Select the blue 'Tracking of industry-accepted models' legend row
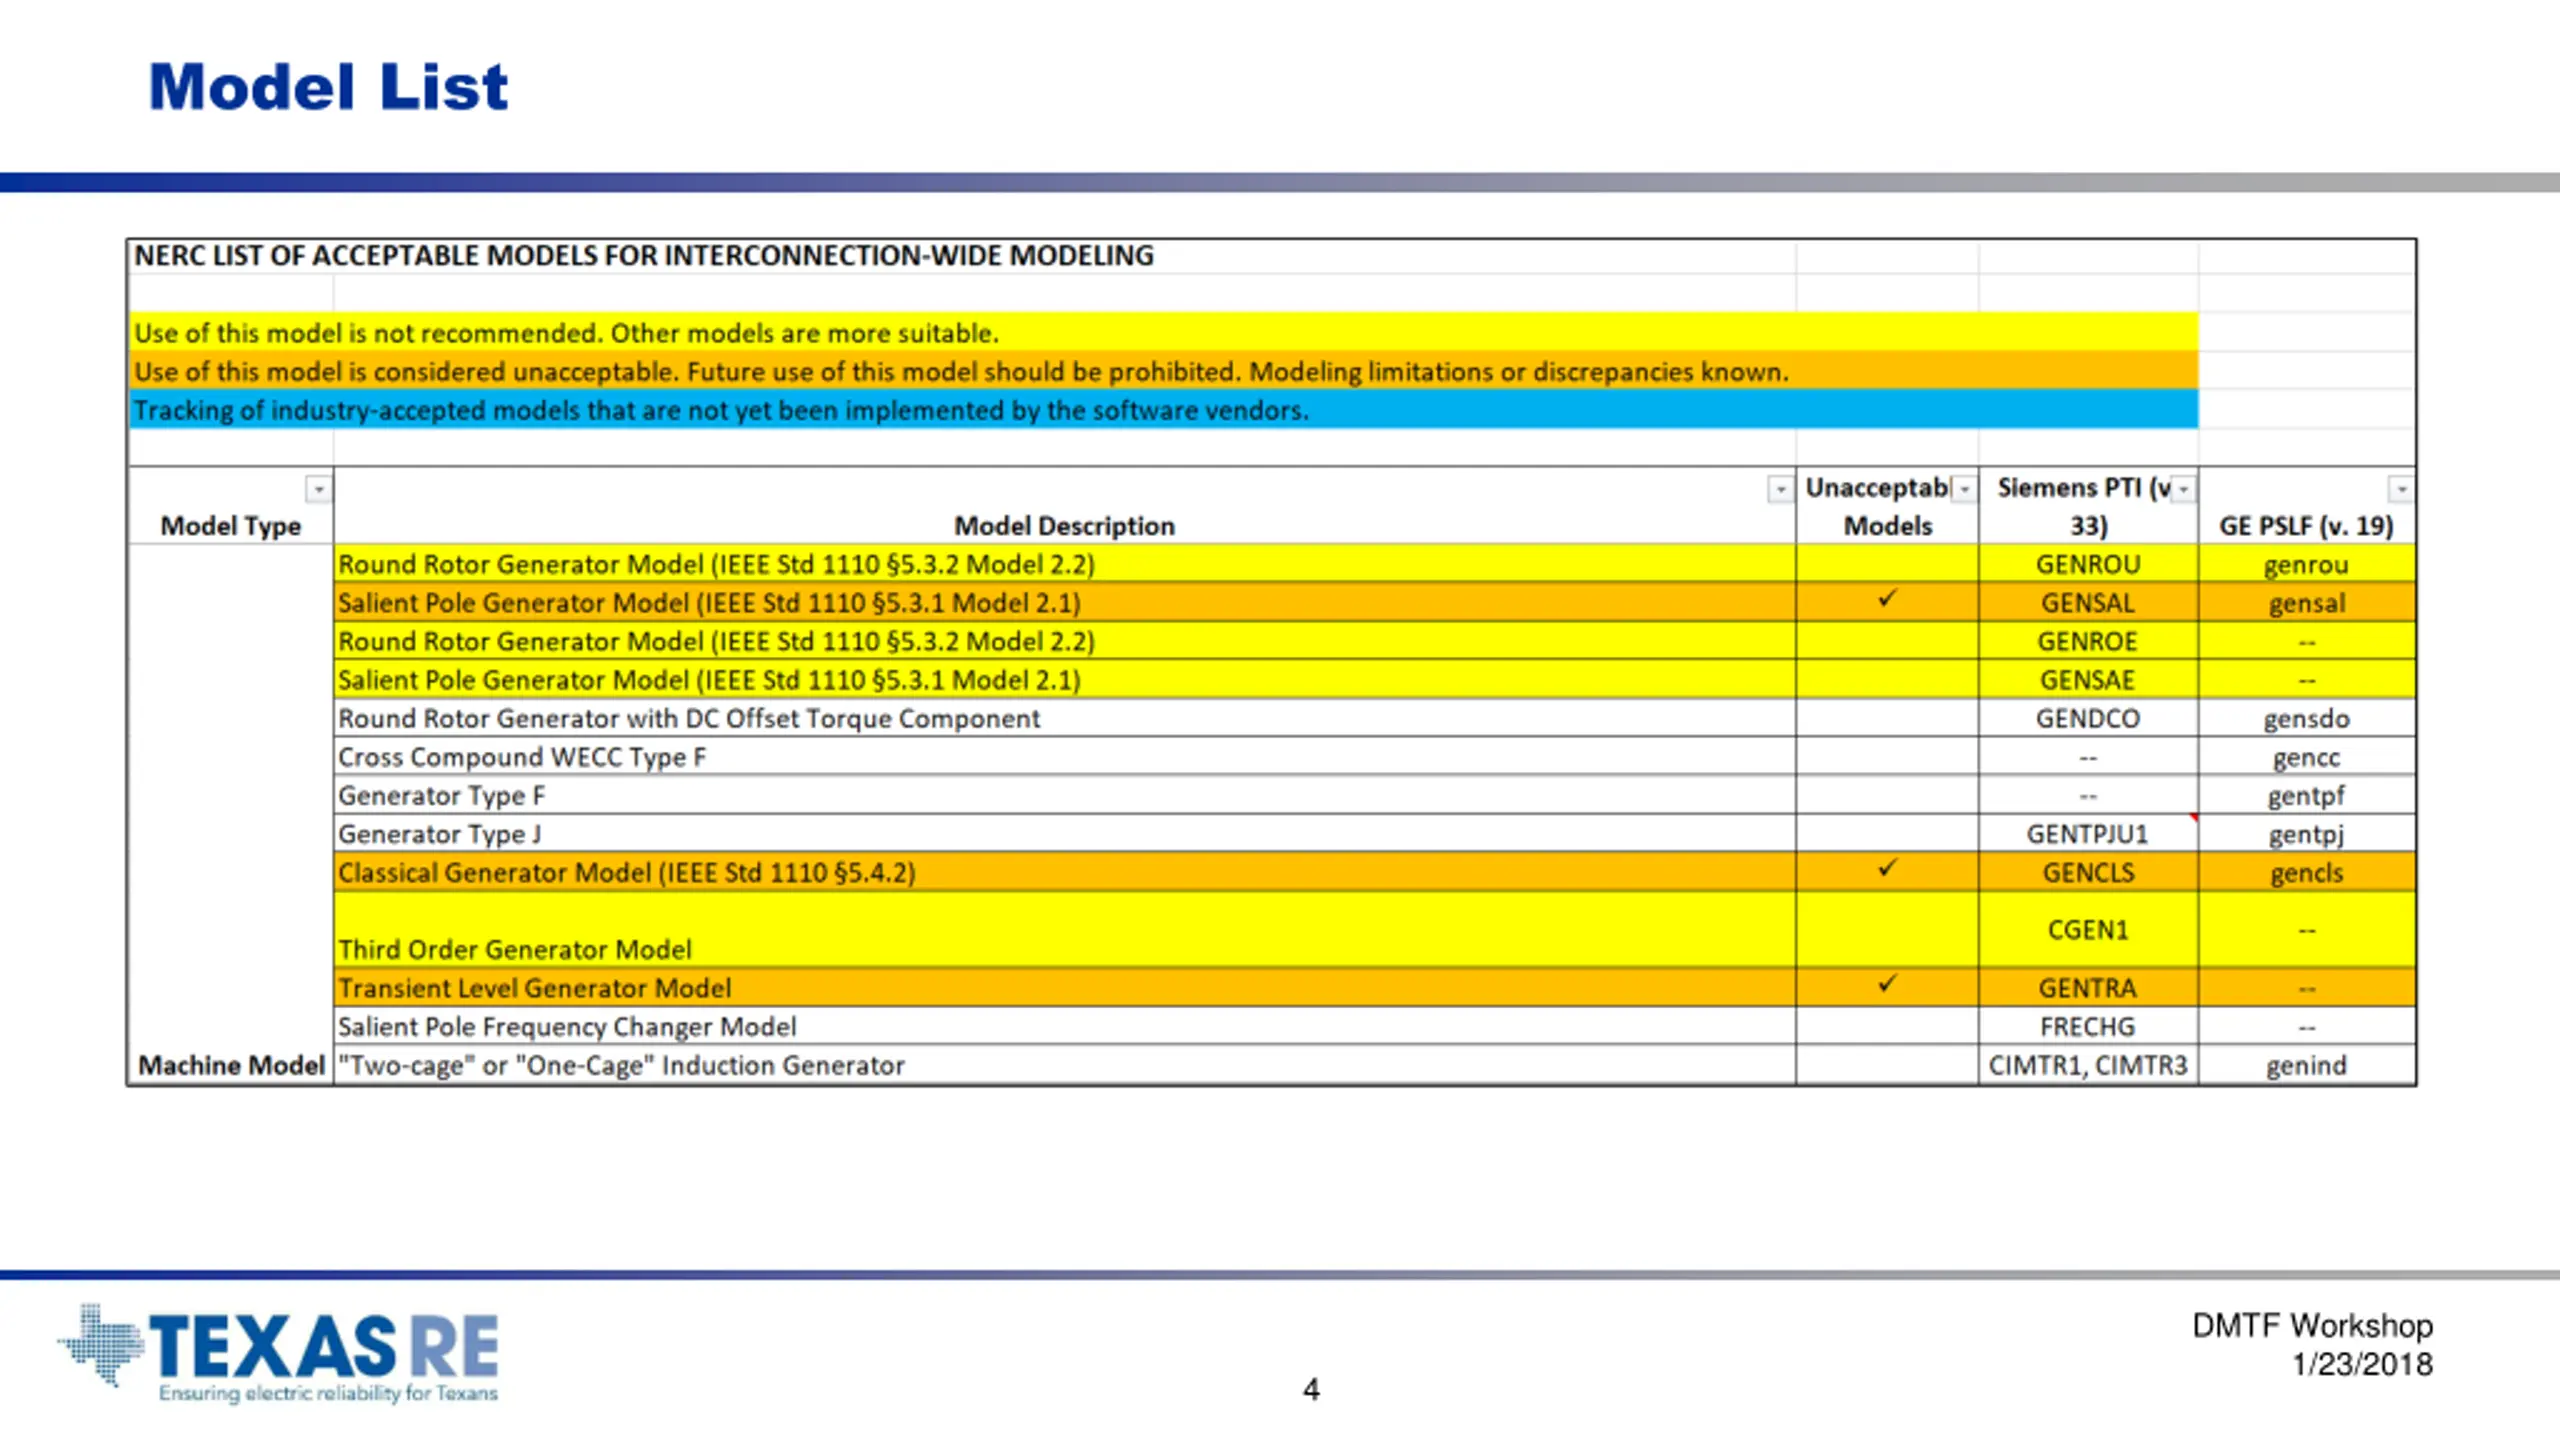 (1163, 410)
